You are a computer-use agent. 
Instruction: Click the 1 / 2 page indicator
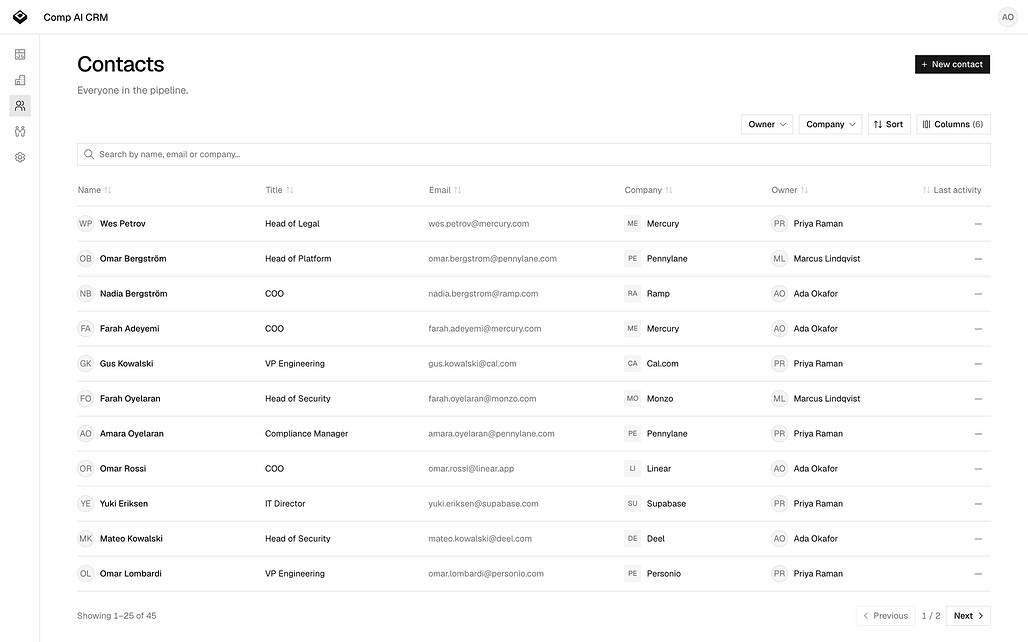point(930,616)
